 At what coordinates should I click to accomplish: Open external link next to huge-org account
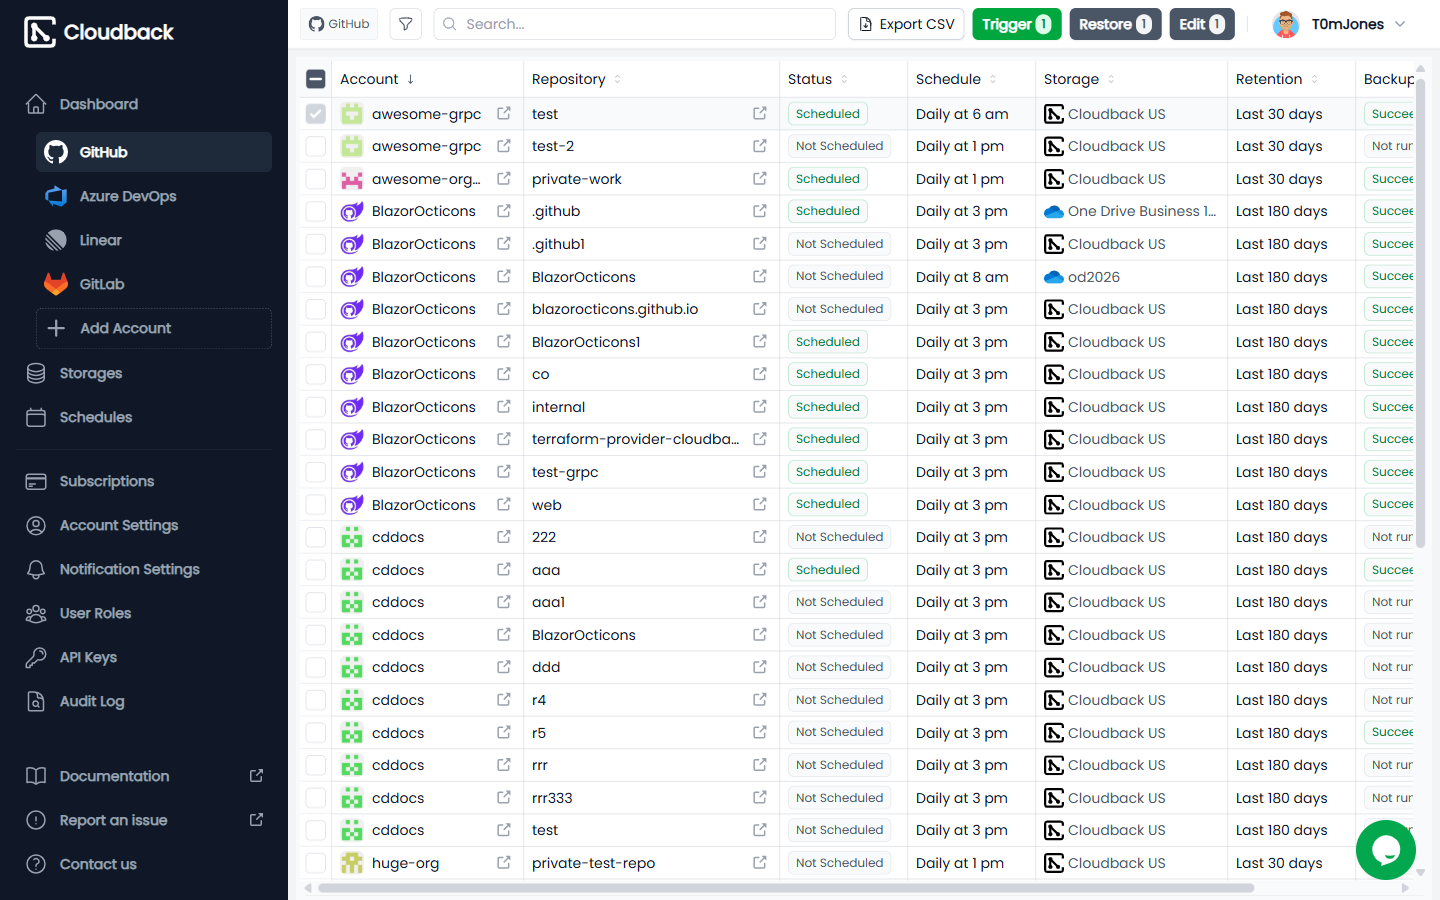coord(504,862)
